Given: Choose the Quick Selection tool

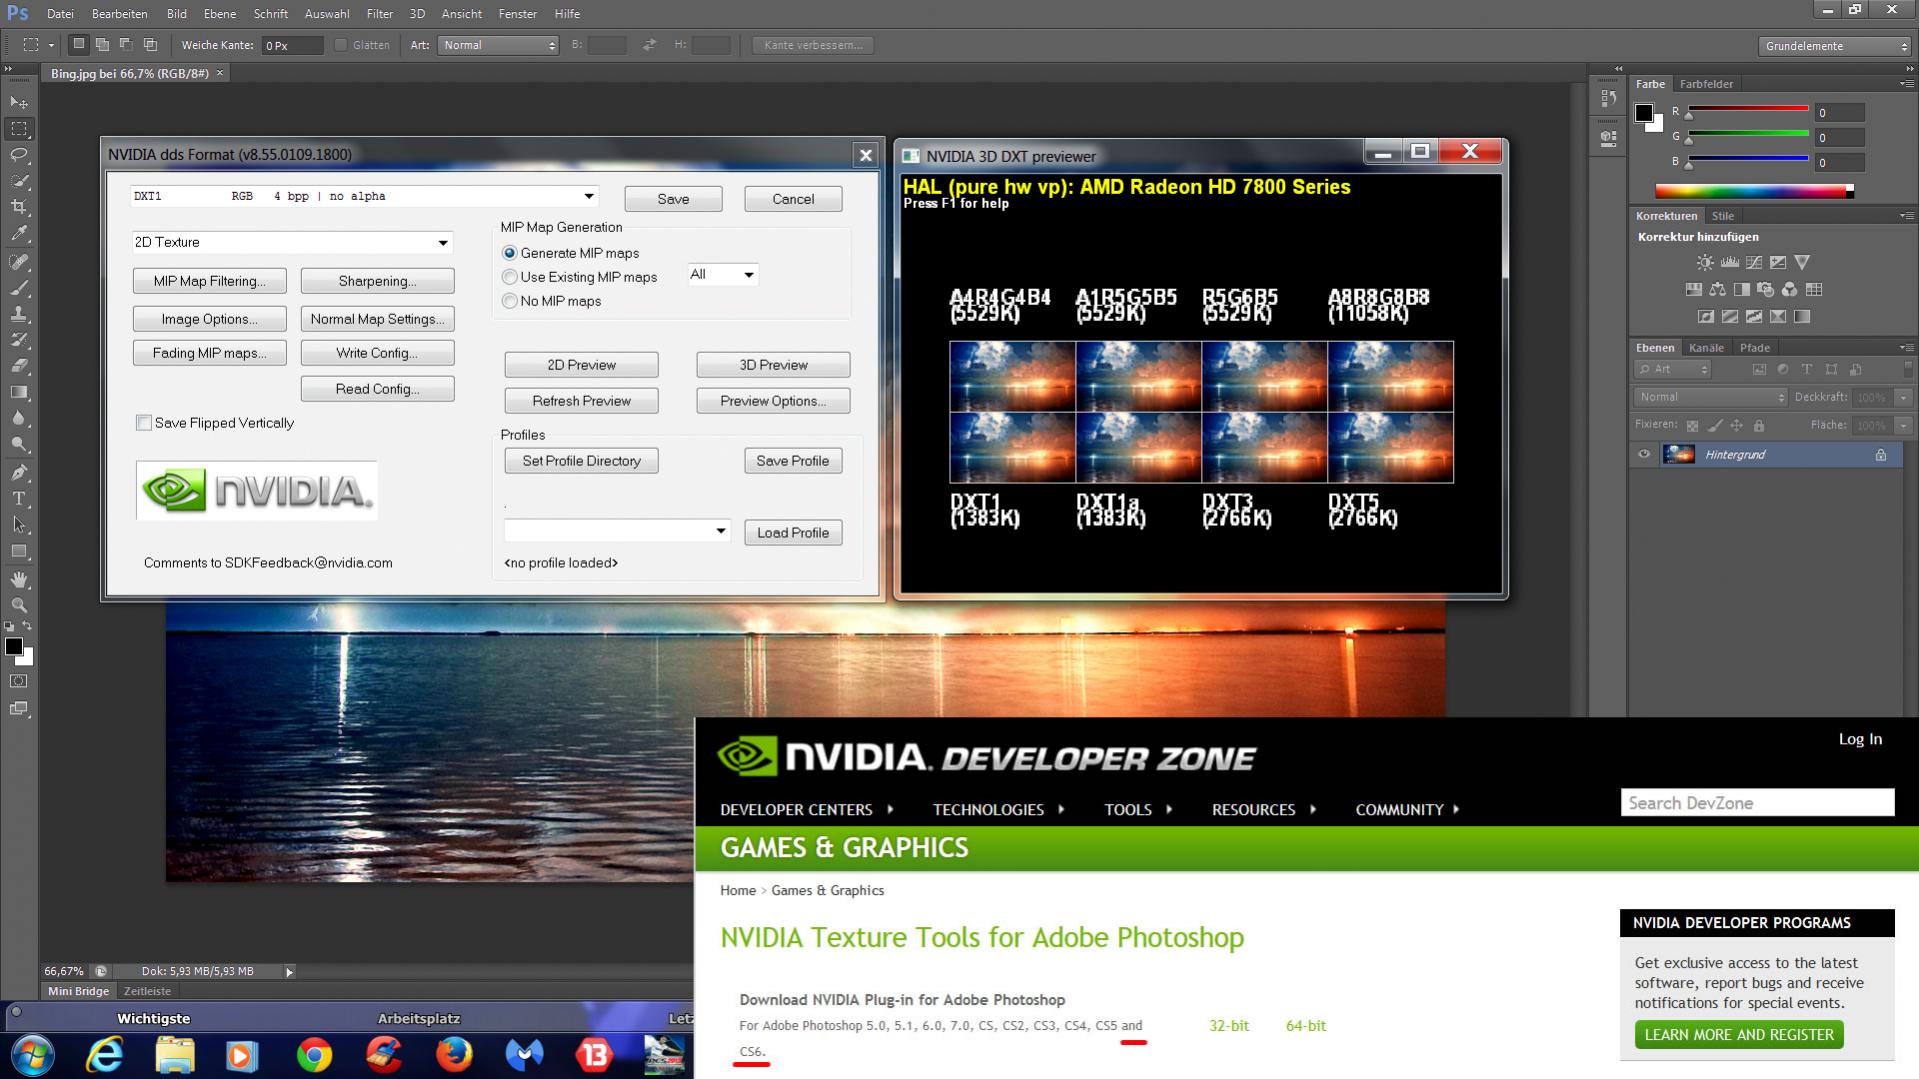Looking at the screenshot, I should tap(19, 181).
